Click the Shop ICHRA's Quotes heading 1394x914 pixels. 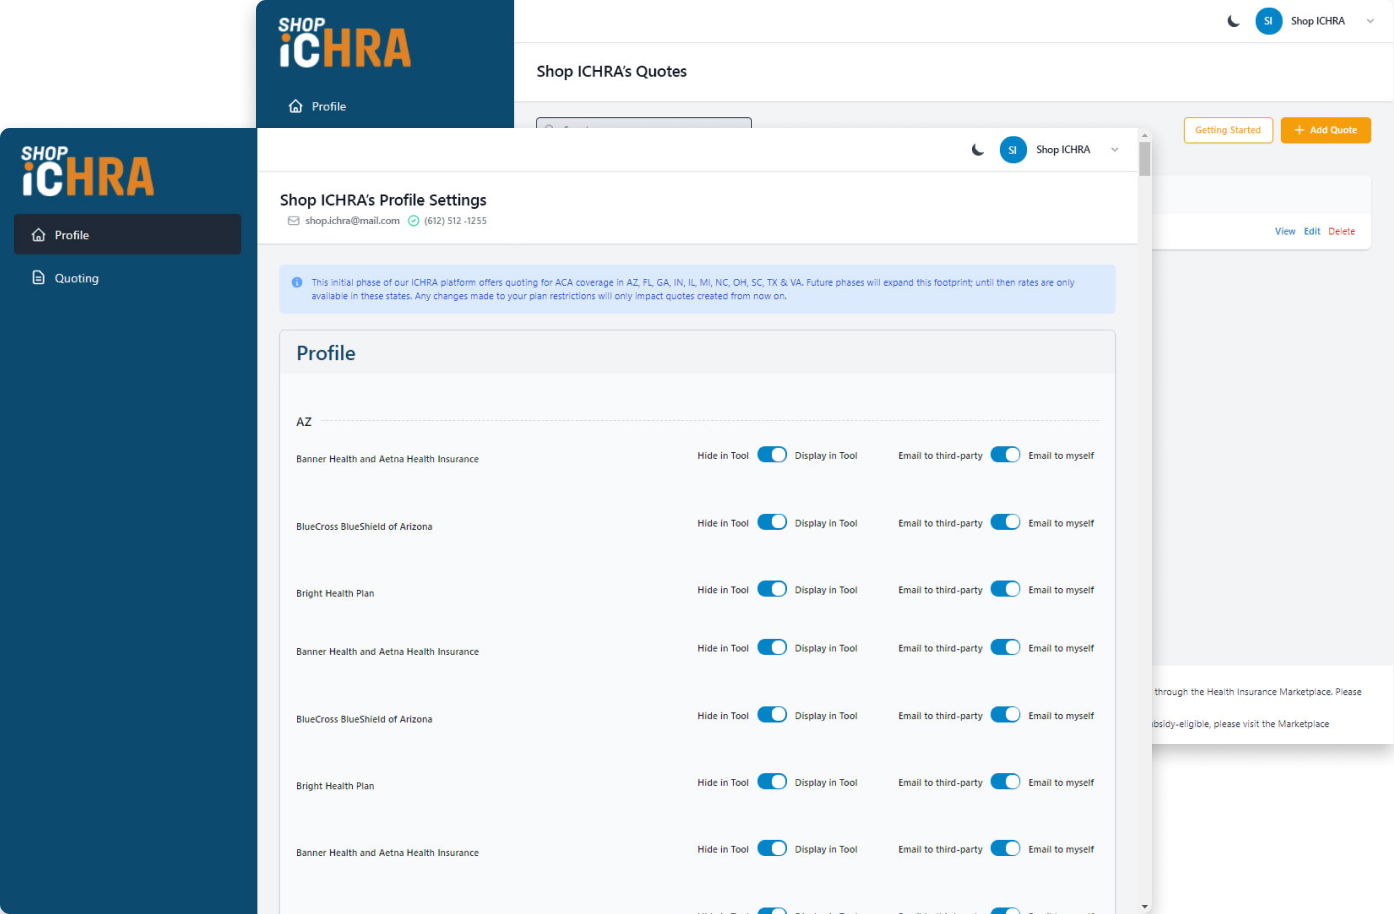click(x=611, y=71)
